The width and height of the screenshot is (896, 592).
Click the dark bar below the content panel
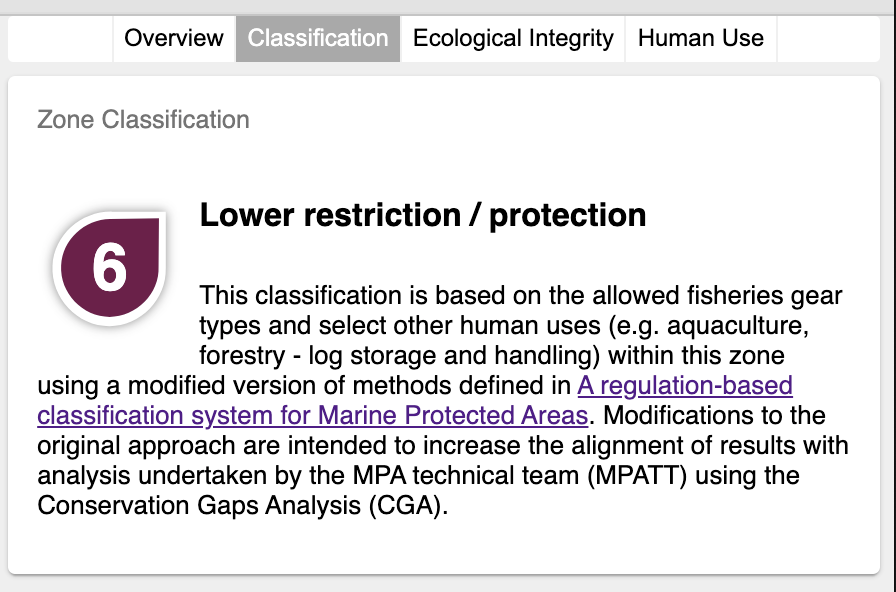click(x=448, y=584)
